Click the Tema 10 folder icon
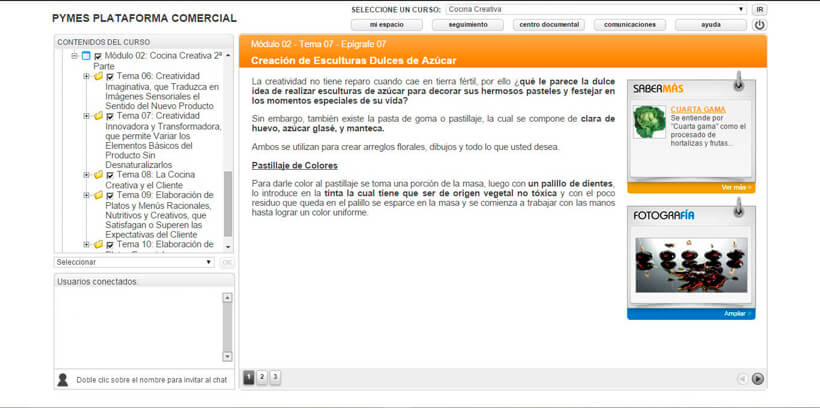This screenshot has height=408, width=820. (98, 244)
